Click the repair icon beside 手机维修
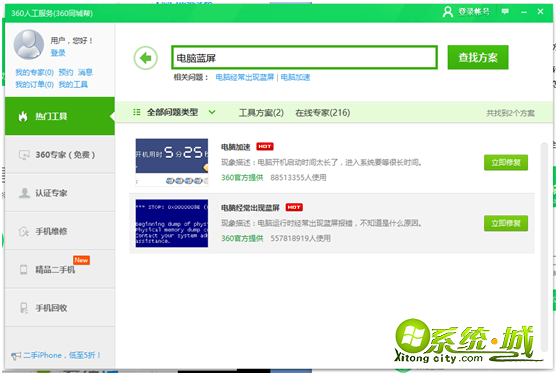The image size is (558, 375). [24, 231]
